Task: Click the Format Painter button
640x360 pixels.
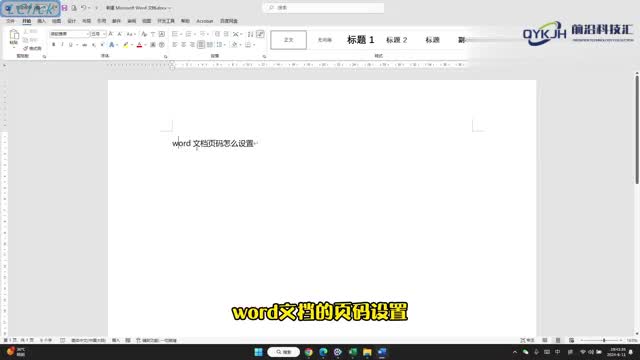Action: (32, 48)
